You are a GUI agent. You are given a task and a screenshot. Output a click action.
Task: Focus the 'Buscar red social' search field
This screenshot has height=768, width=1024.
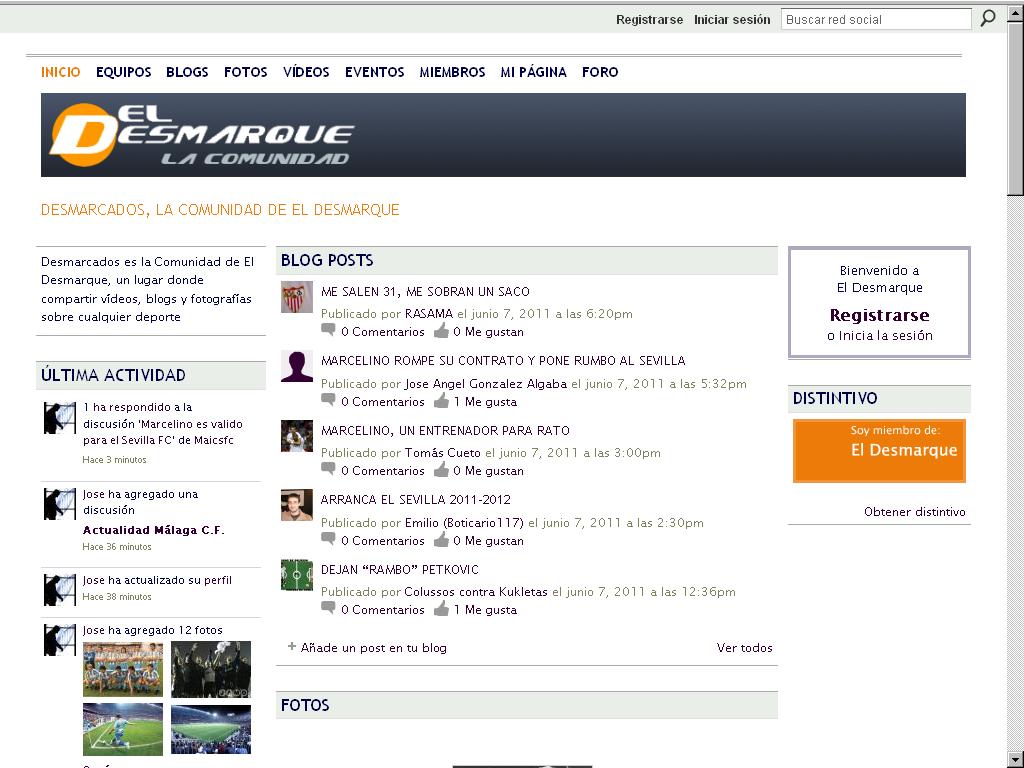876,20
